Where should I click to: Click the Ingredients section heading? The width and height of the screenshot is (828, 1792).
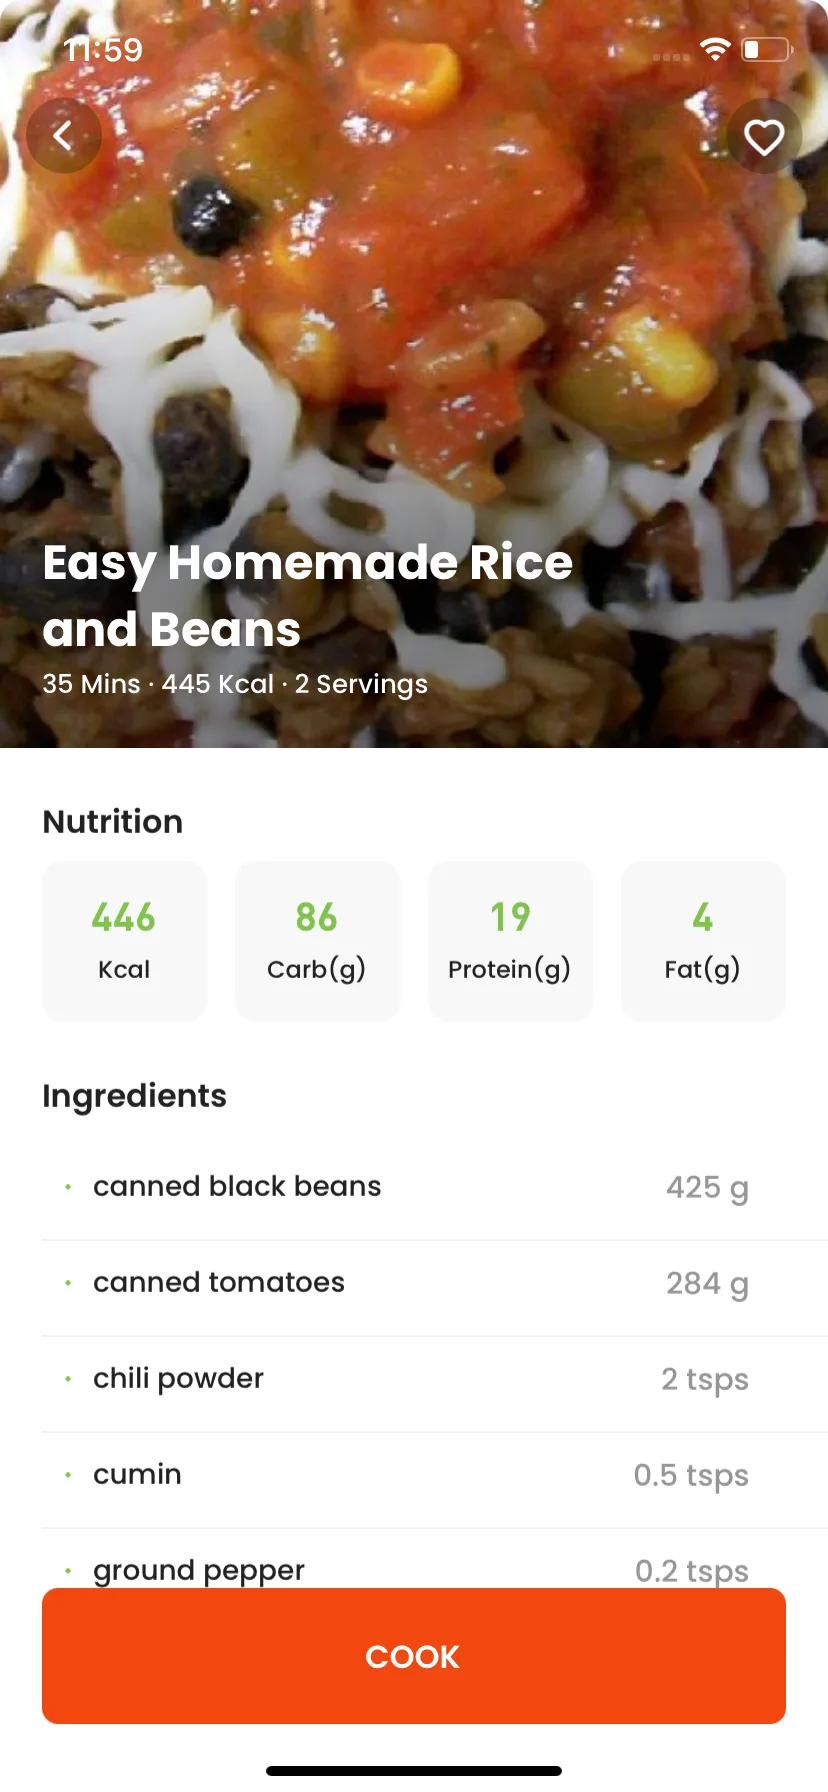click(x=134, y=1097)
